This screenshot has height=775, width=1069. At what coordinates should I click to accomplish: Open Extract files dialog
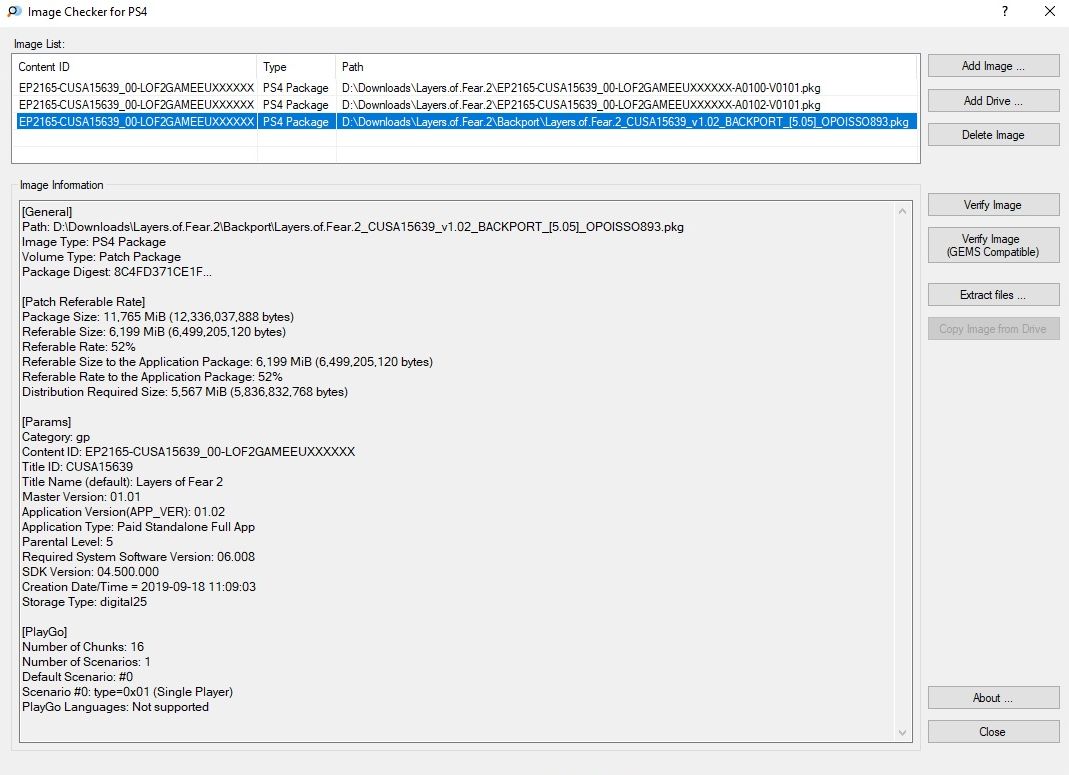[x=993, y=295]
